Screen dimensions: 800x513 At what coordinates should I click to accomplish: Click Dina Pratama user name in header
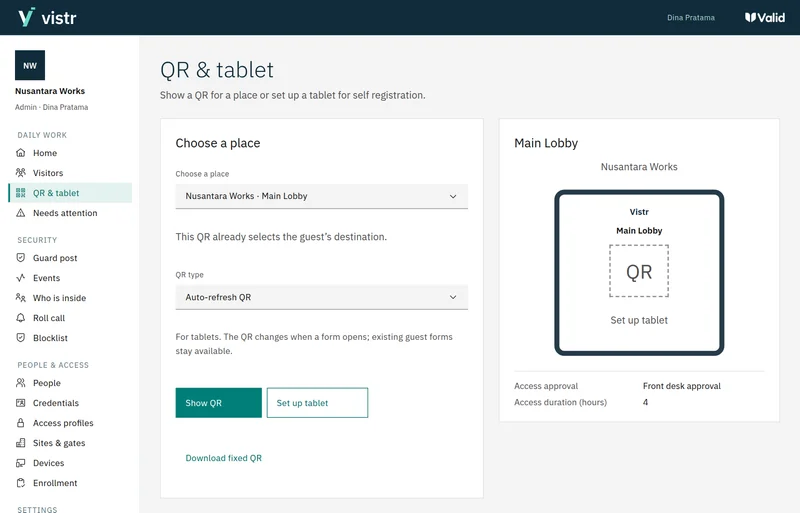[690, 17]
